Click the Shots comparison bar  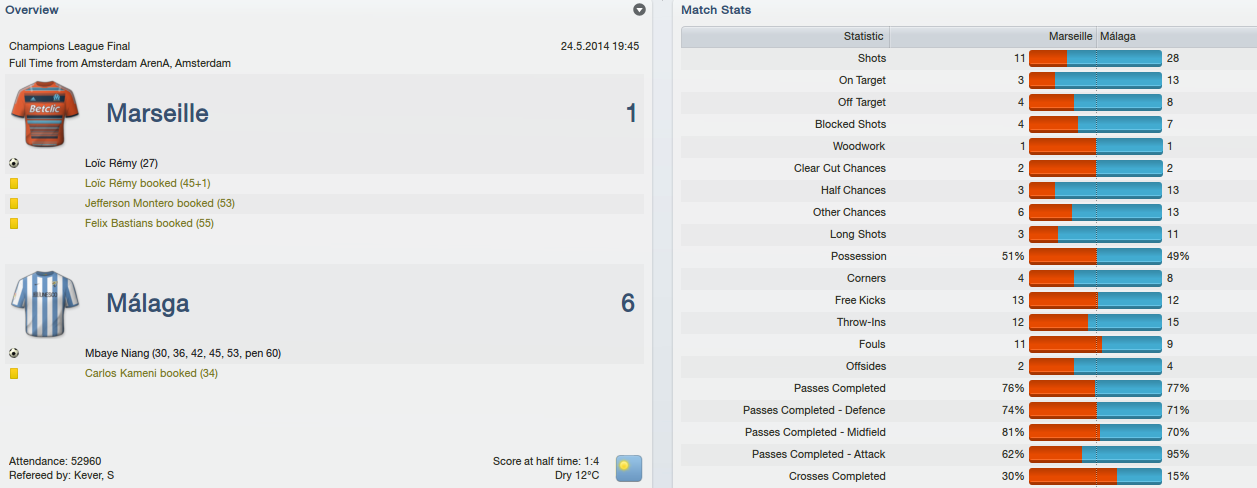coord(1095,58)
